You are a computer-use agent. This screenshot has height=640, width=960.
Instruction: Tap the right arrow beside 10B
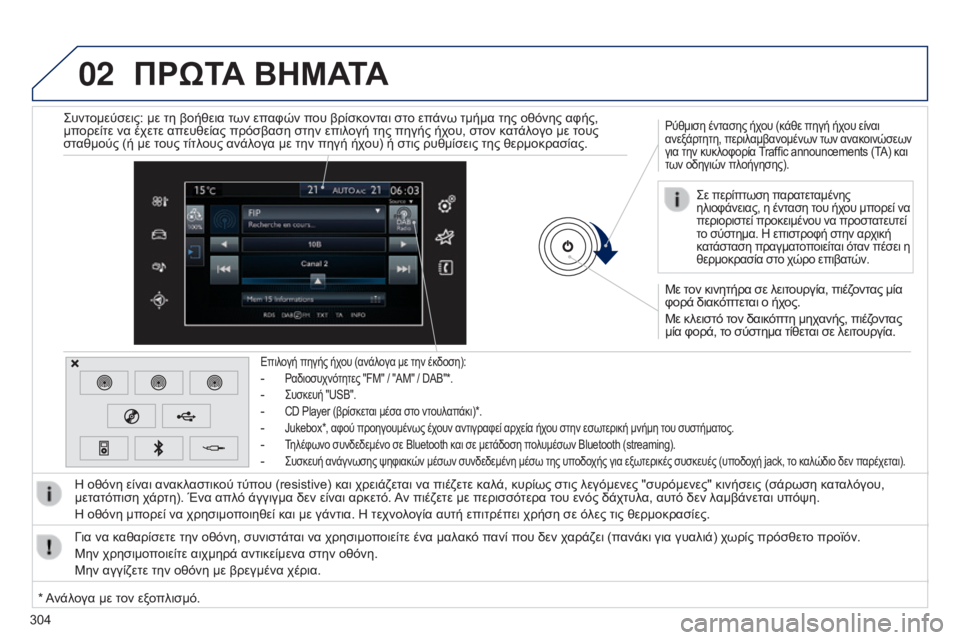click(403, 244)
